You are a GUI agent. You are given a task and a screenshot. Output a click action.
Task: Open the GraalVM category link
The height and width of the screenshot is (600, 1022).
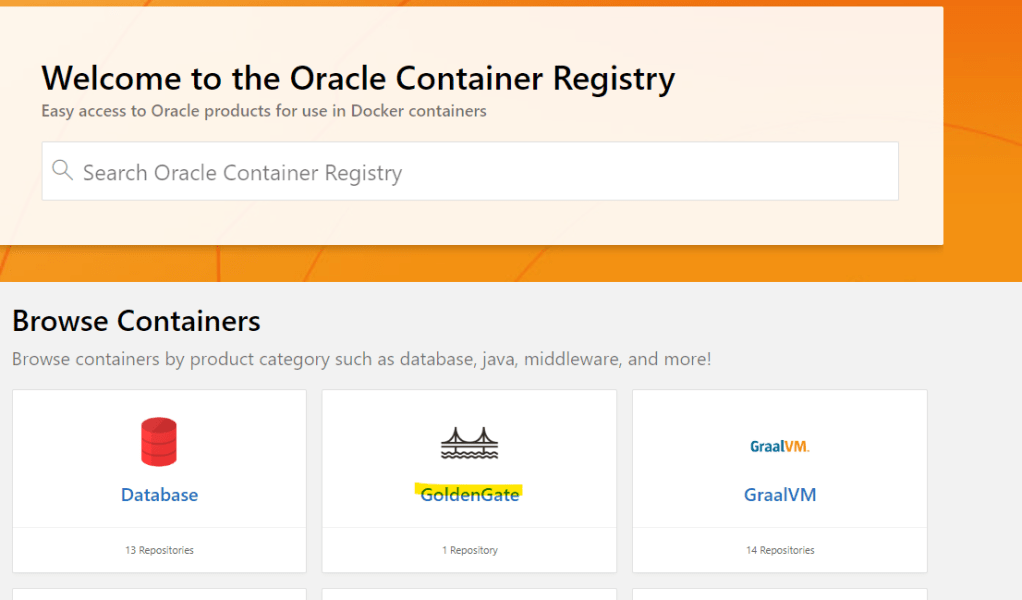pyautogui.click(x=779, y=495)
